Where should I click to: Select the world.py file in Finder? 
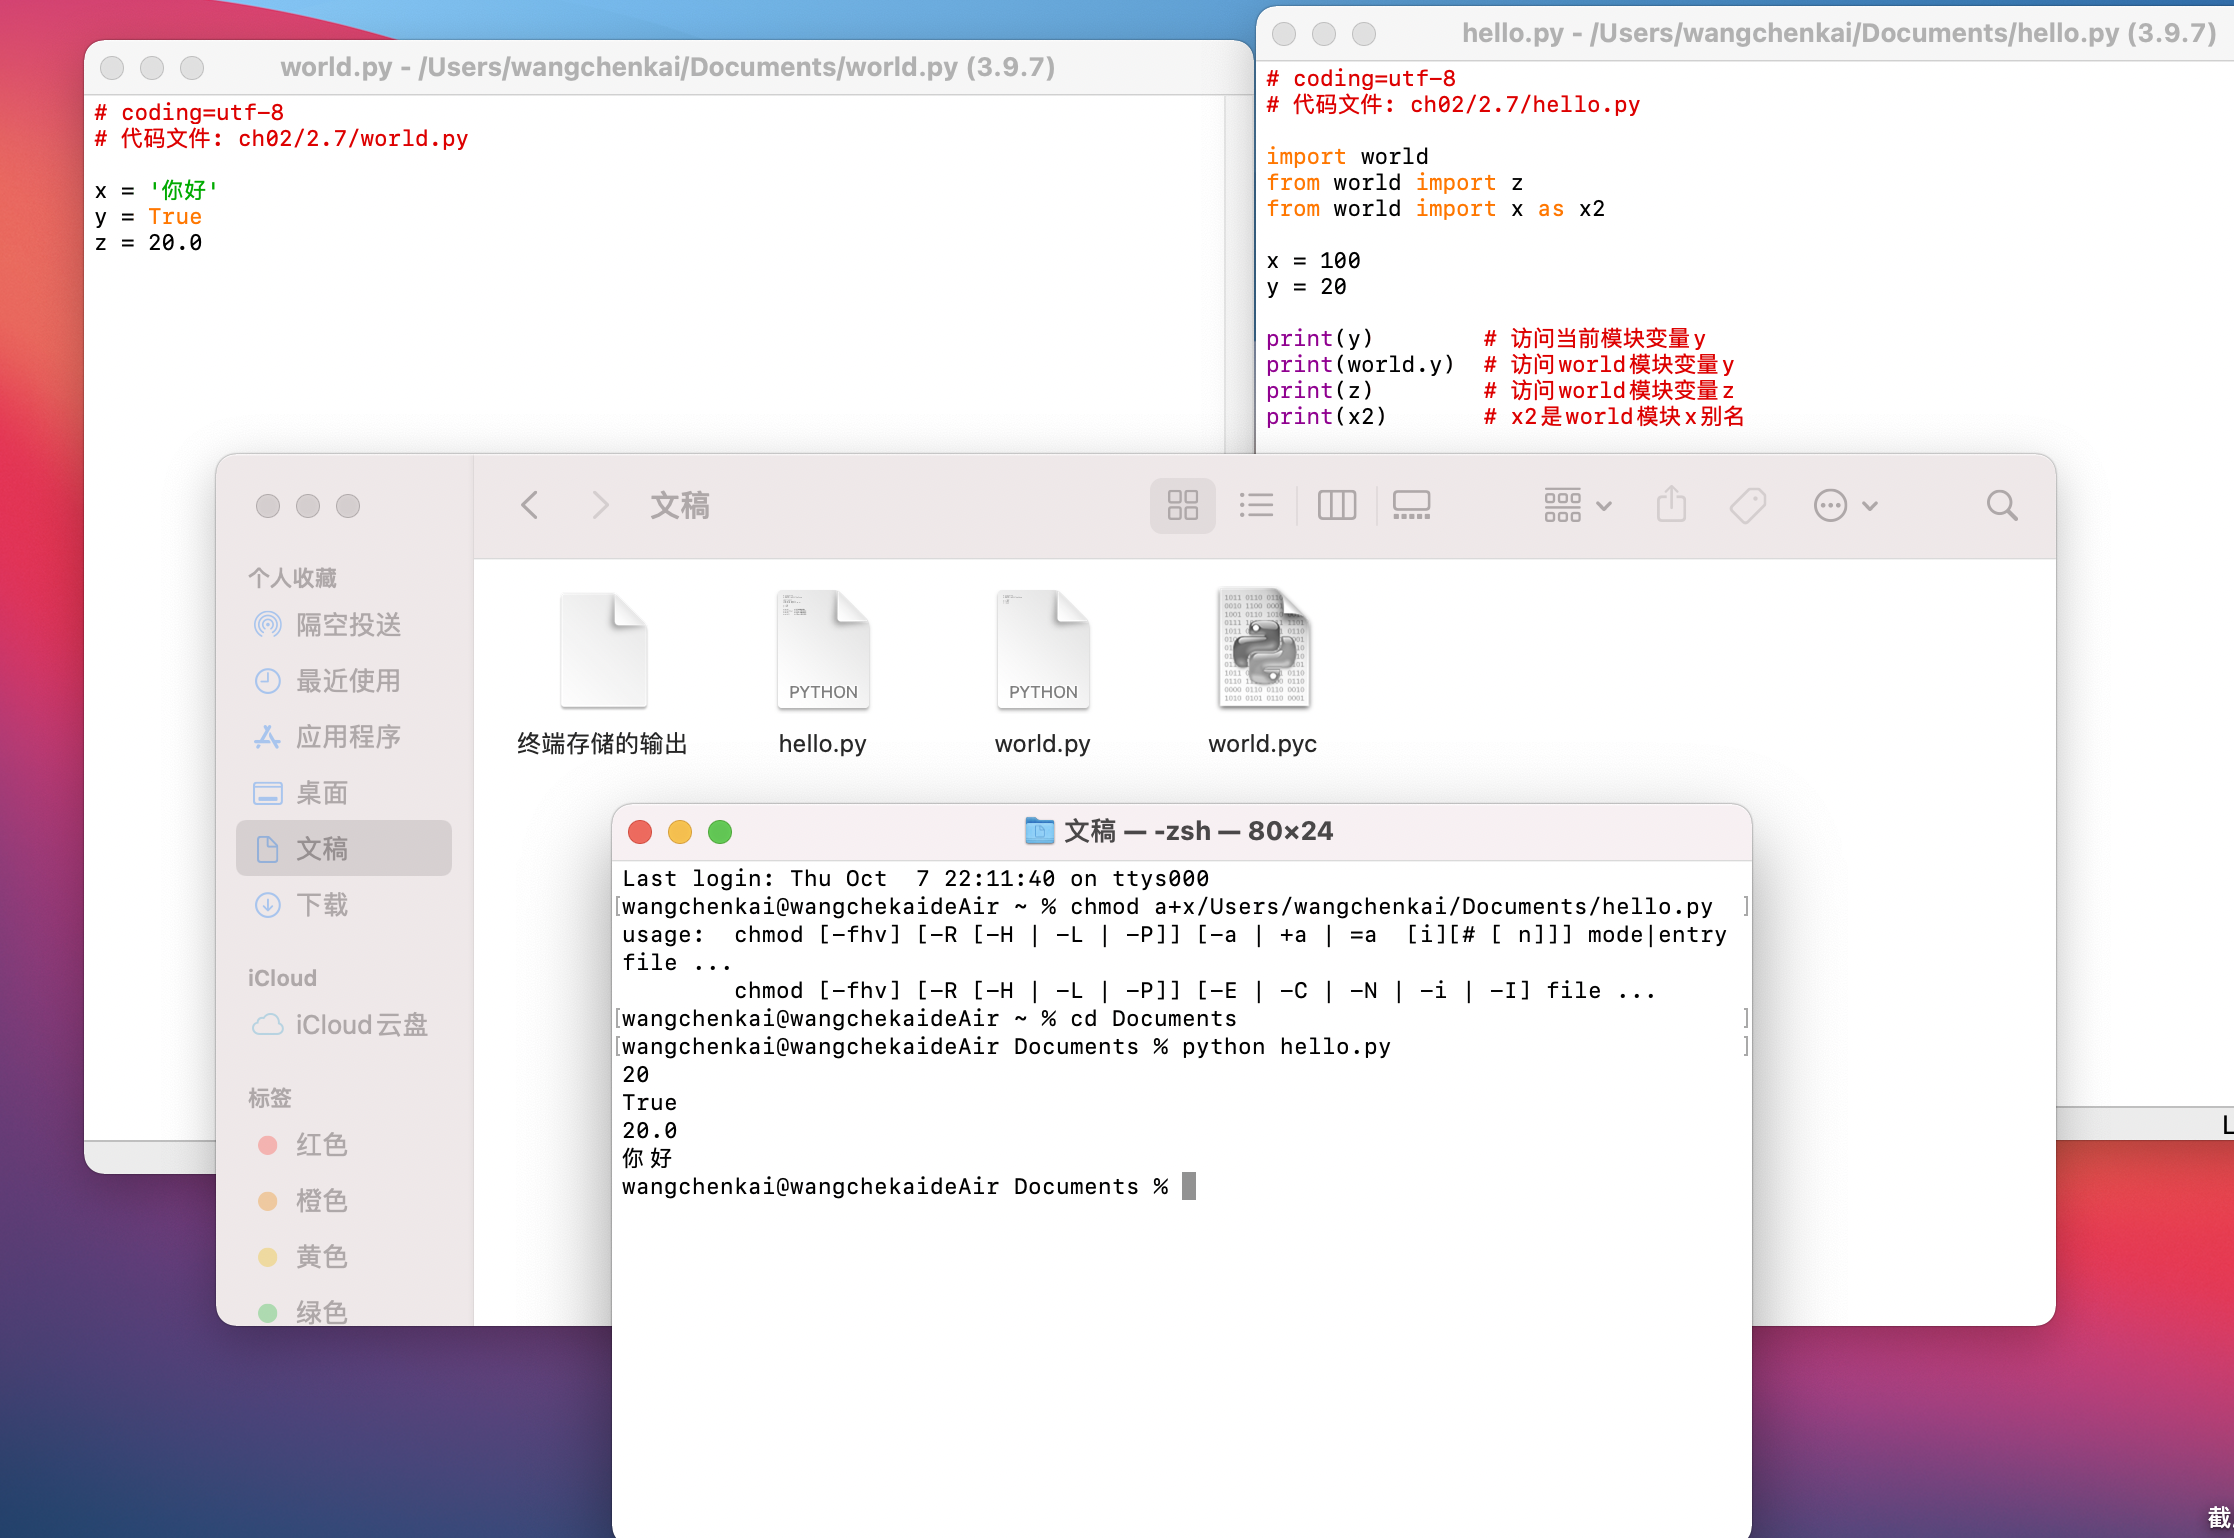(1042, 650)
